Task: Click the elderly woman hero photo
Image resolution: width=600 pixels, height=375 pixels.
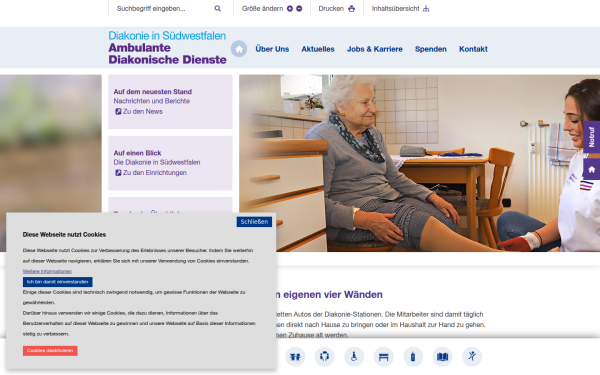Action: [419, 163]
